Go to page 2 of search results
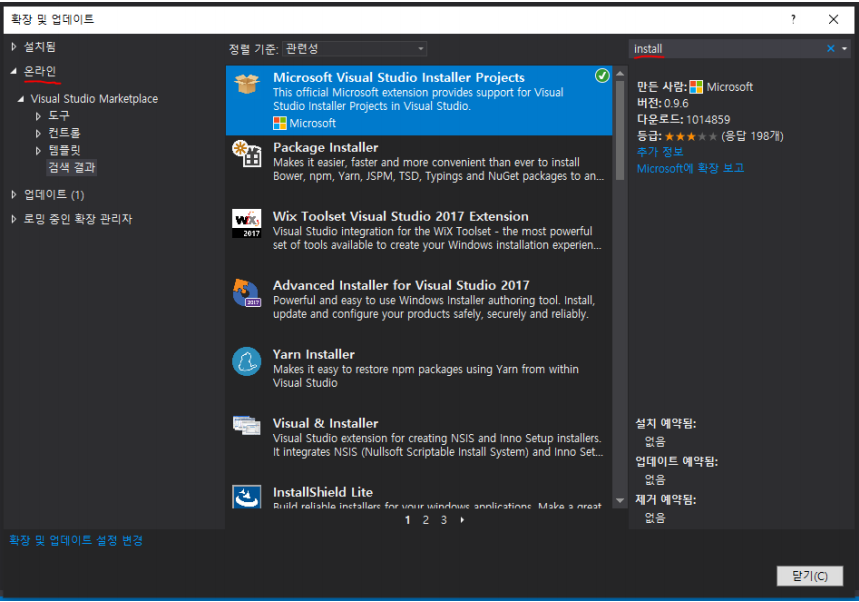This screenshot has width=859, height=602. point(425,521)
